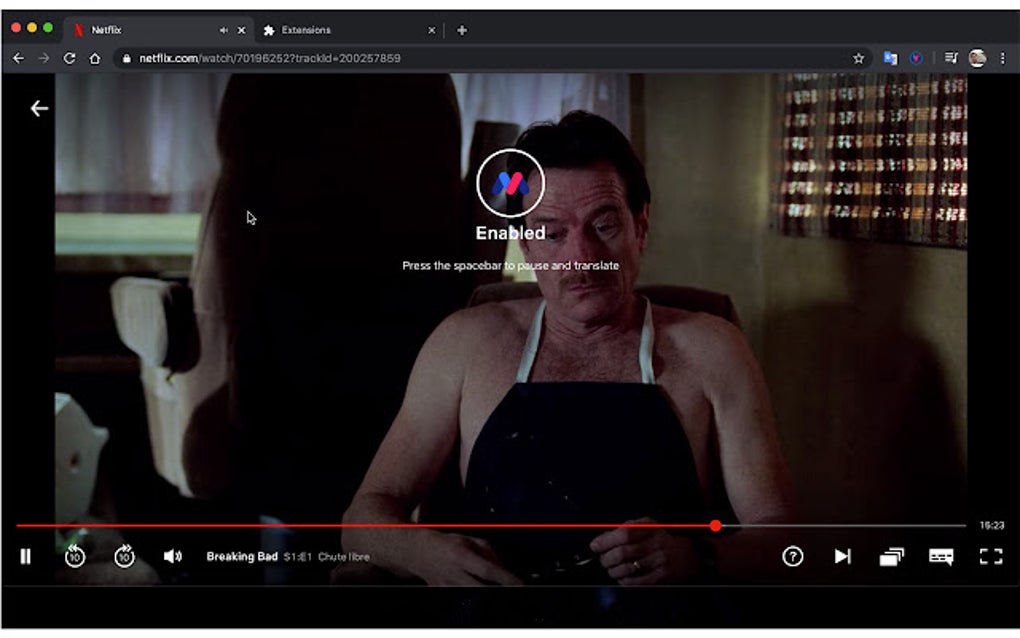The width and height of the screenshot is (1020, 638).
Task: Open the Chrome three-dot menu
Action: click(1002, 59)
